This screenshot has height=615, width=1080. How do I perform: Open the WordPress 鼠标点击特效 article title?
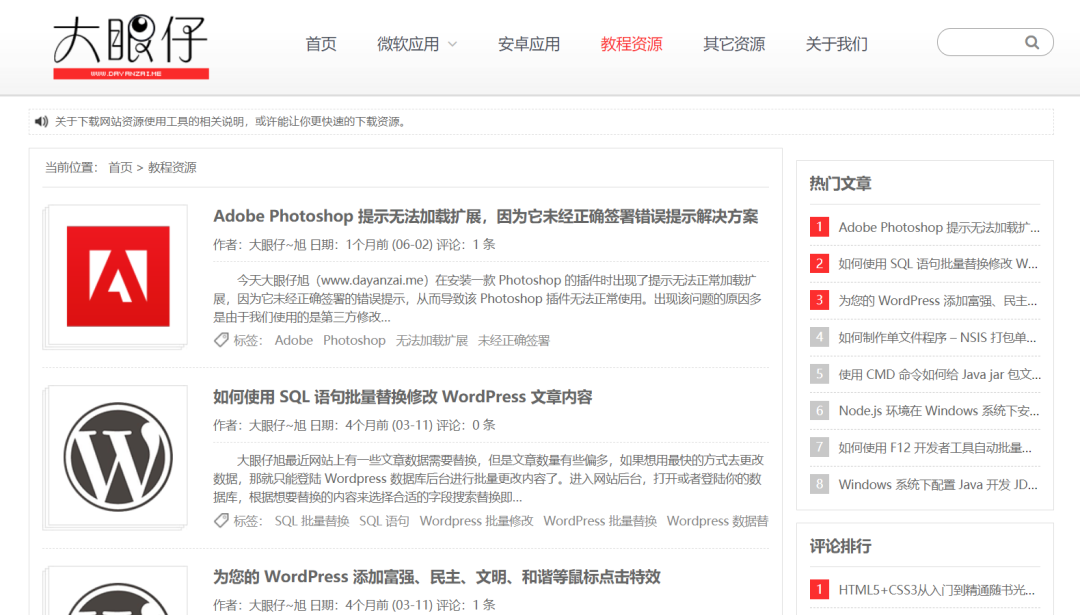(x=437, y=576)
